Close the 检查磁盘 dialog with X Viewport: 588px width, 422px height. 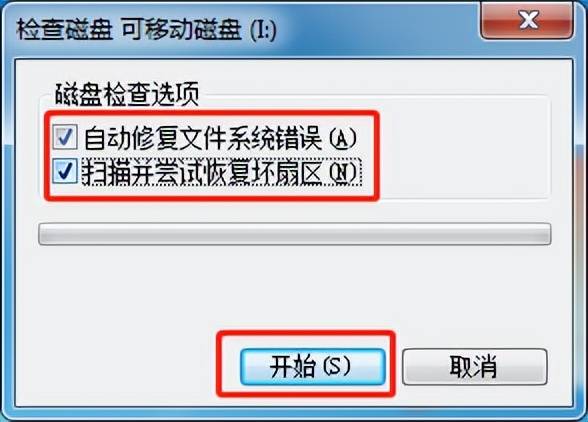point(527,21)
